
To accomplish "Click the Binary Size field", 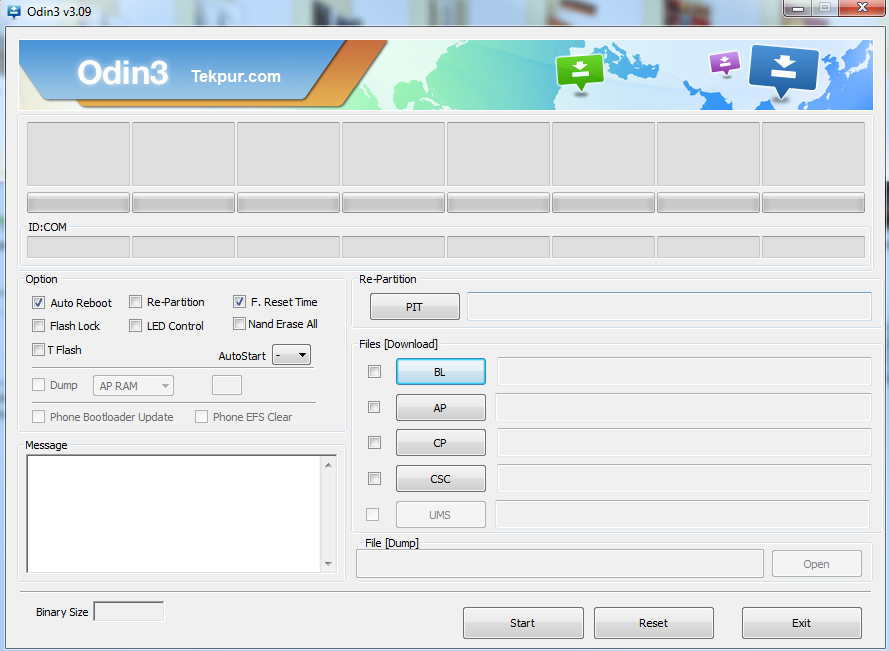I will click(129, 611).
